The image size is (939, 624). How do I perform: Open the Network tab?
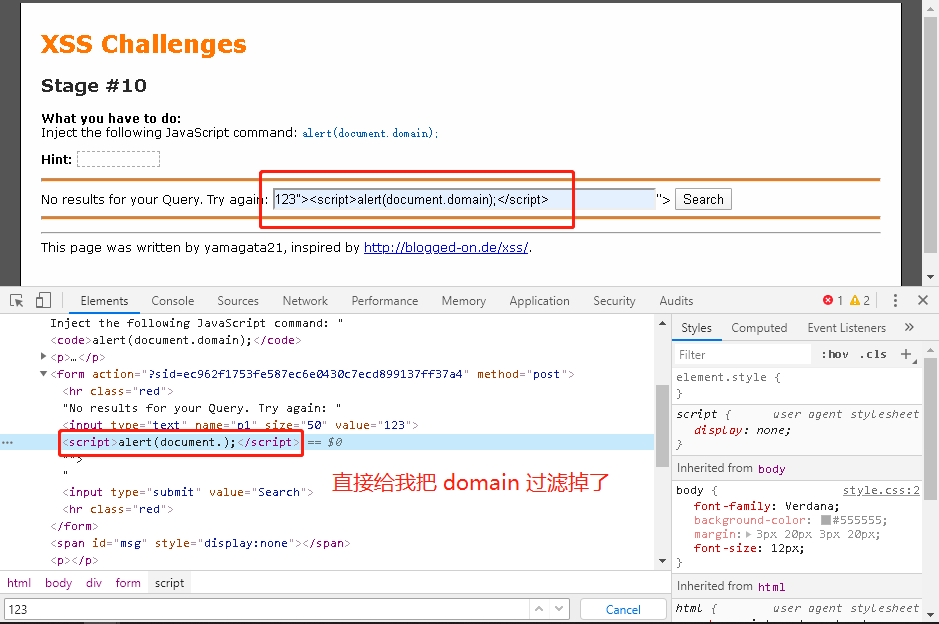305,301
